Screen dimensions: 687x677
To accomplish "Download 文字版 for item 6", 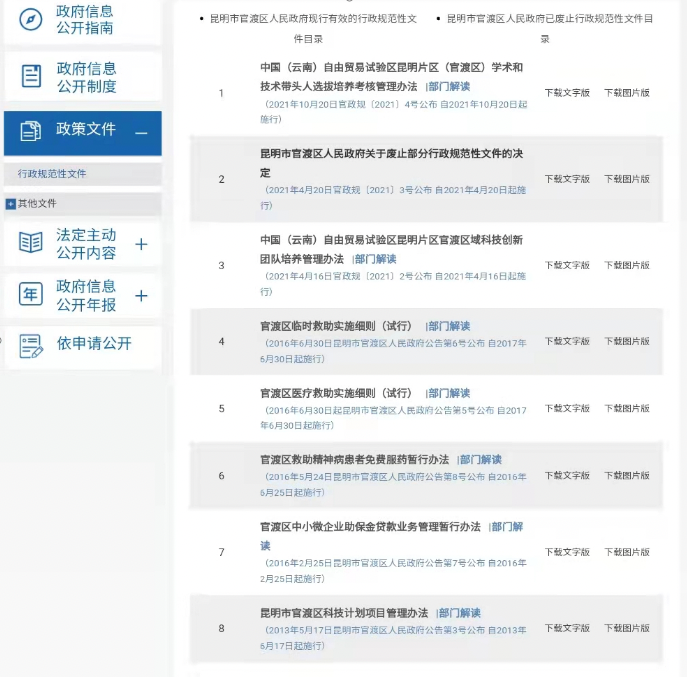I will click(567, 475).
